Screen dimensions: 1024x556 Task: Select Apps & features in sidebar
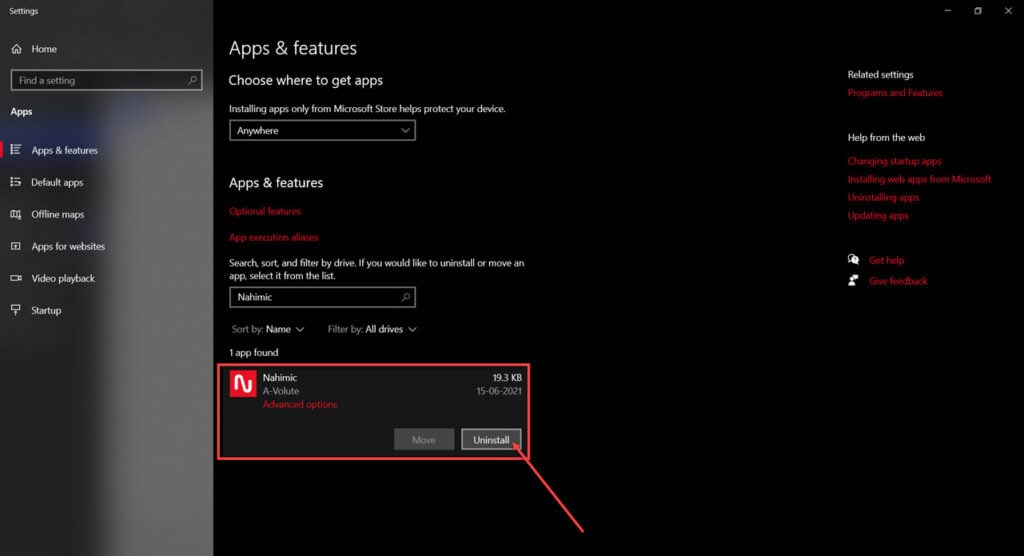[x=64, y=150]
